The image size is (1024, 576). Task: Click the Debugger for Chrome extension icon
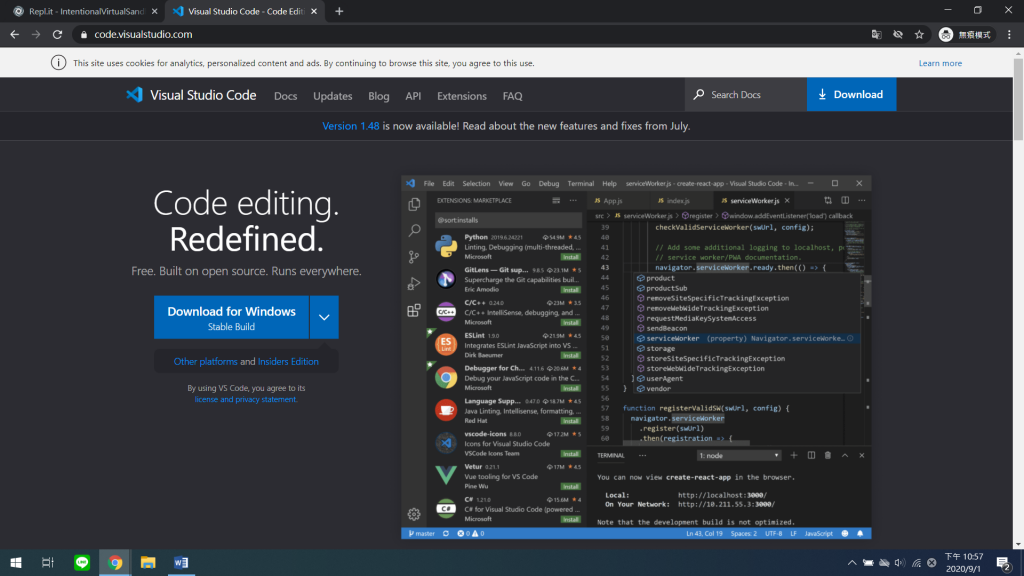coord(446,377)
